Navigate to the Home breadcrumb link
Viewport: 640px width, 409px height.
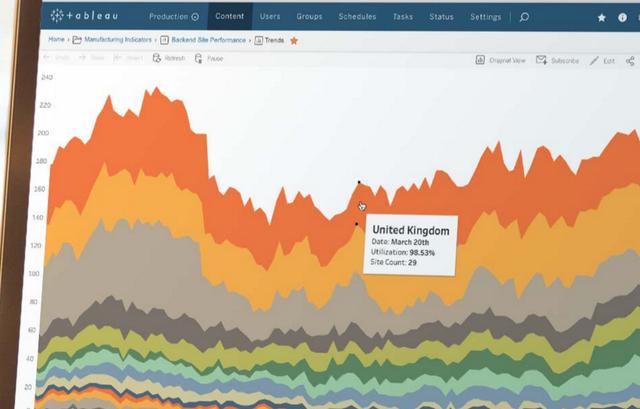(56, 40)
